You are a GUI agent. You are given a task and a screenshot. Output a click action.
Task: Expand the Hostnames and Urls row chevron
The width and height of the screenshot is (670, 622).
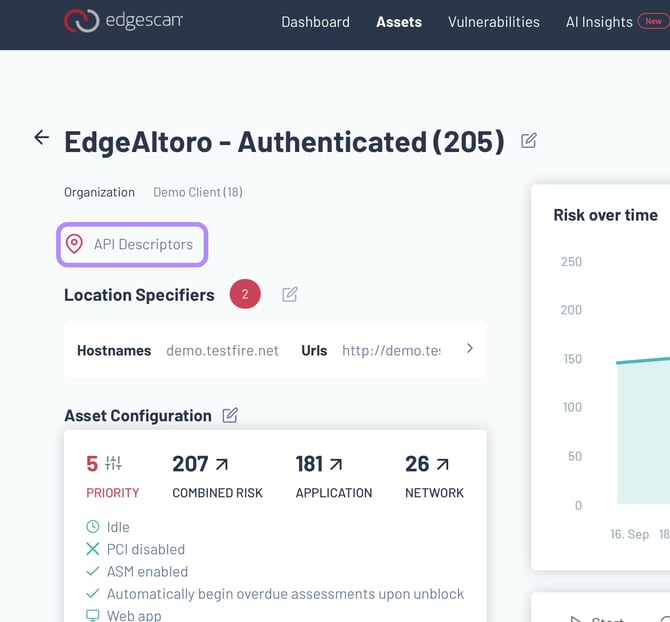coord(470,349)
